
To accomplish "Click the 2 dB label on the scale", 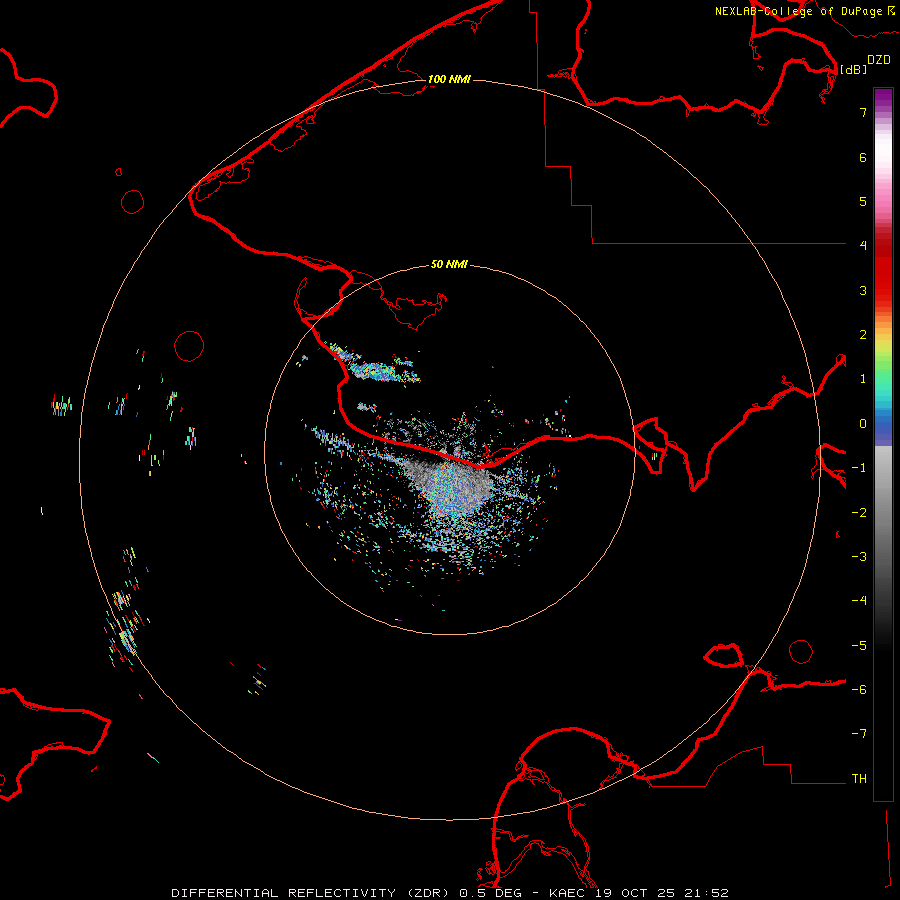I will (863, 335).
